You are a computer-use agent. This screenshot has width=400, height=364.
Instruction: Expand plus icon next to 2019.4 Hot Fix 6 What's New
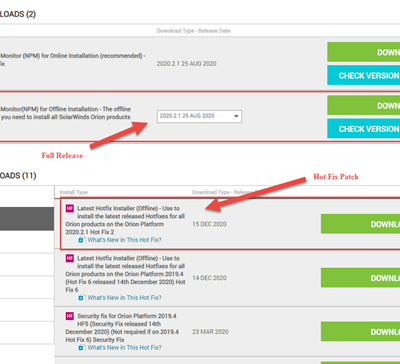(x=81, y=298)
